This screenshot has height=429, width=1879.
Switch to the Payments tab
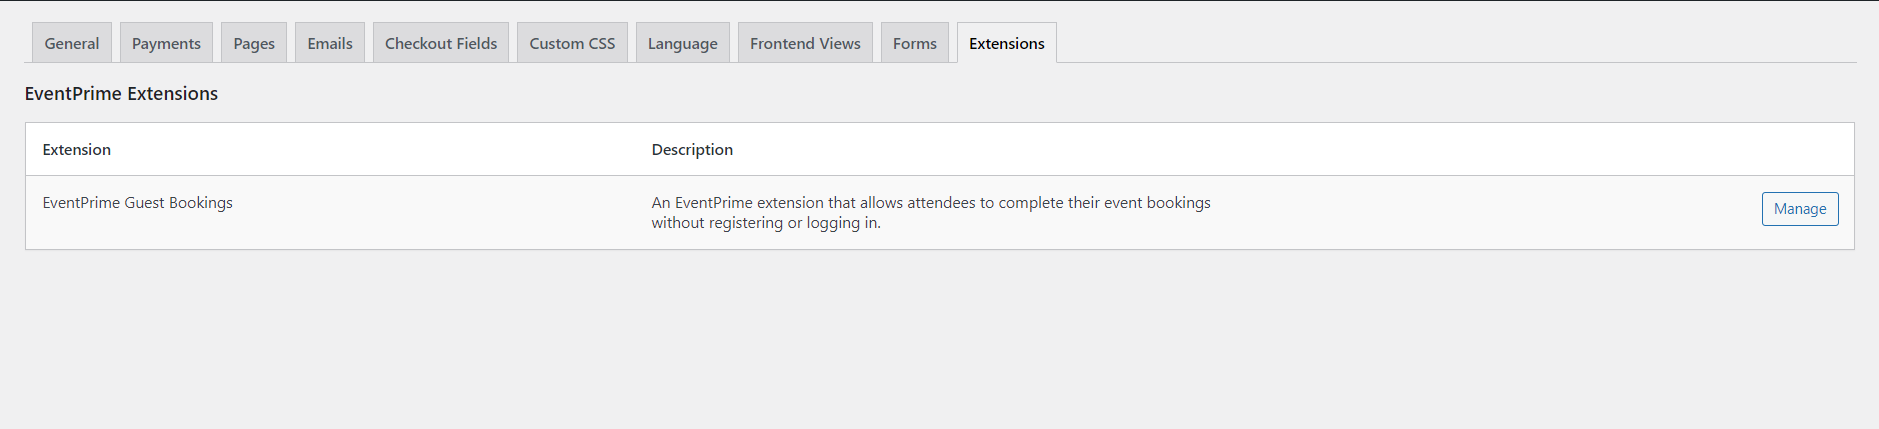[166, 43]
